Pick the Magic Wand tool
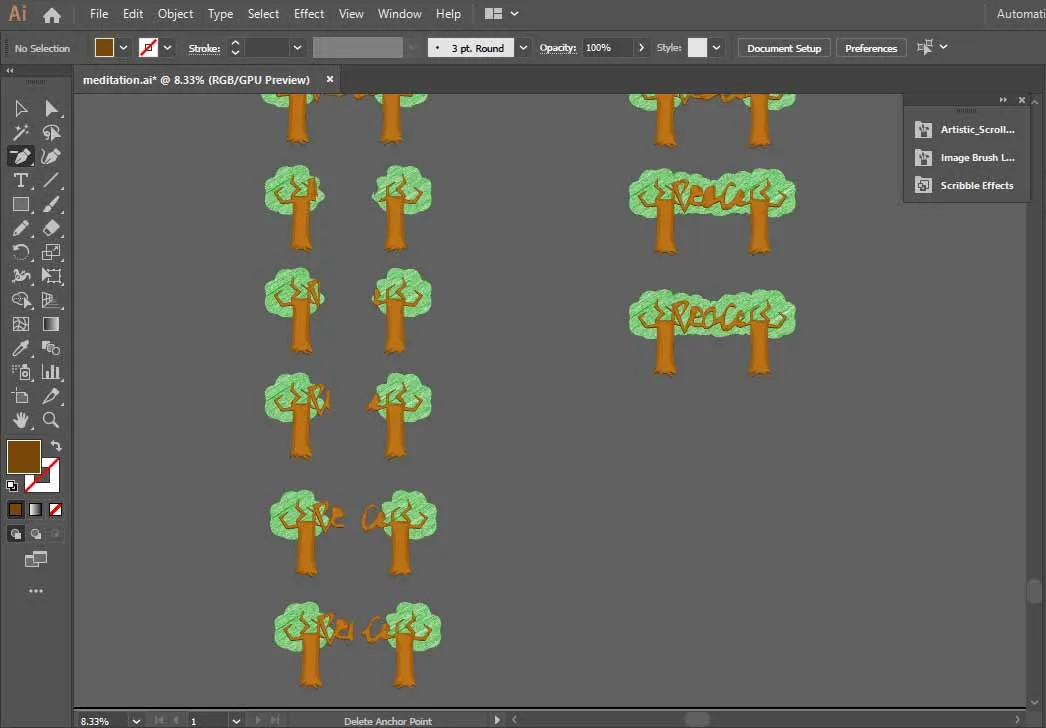The image size is (1046, 728). click(x=20, y=132)
